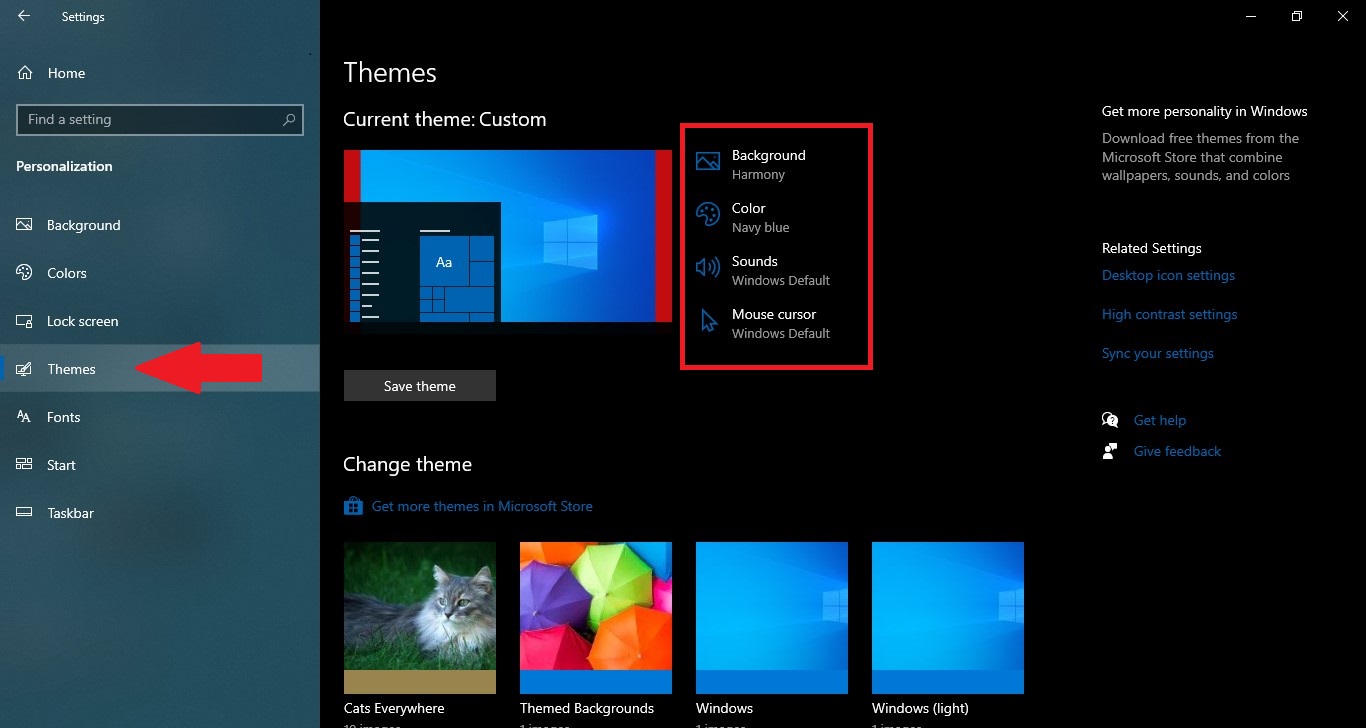
Task: Click Sounds Windows Default label text
Action: click(x=781, y=270)
